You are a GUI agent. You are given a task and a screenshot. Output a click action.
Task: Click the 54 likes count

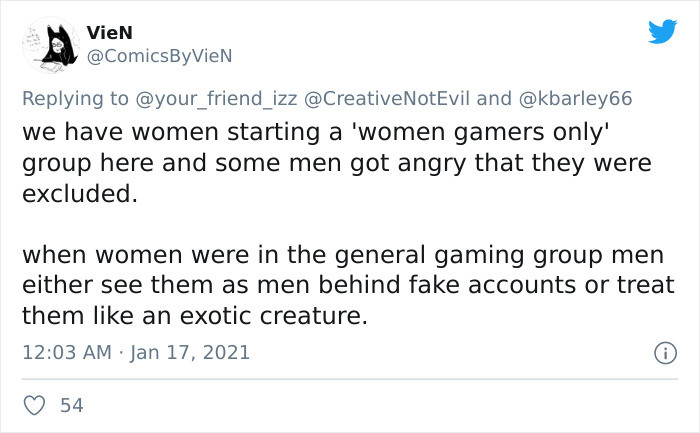[x=72, y=405]
